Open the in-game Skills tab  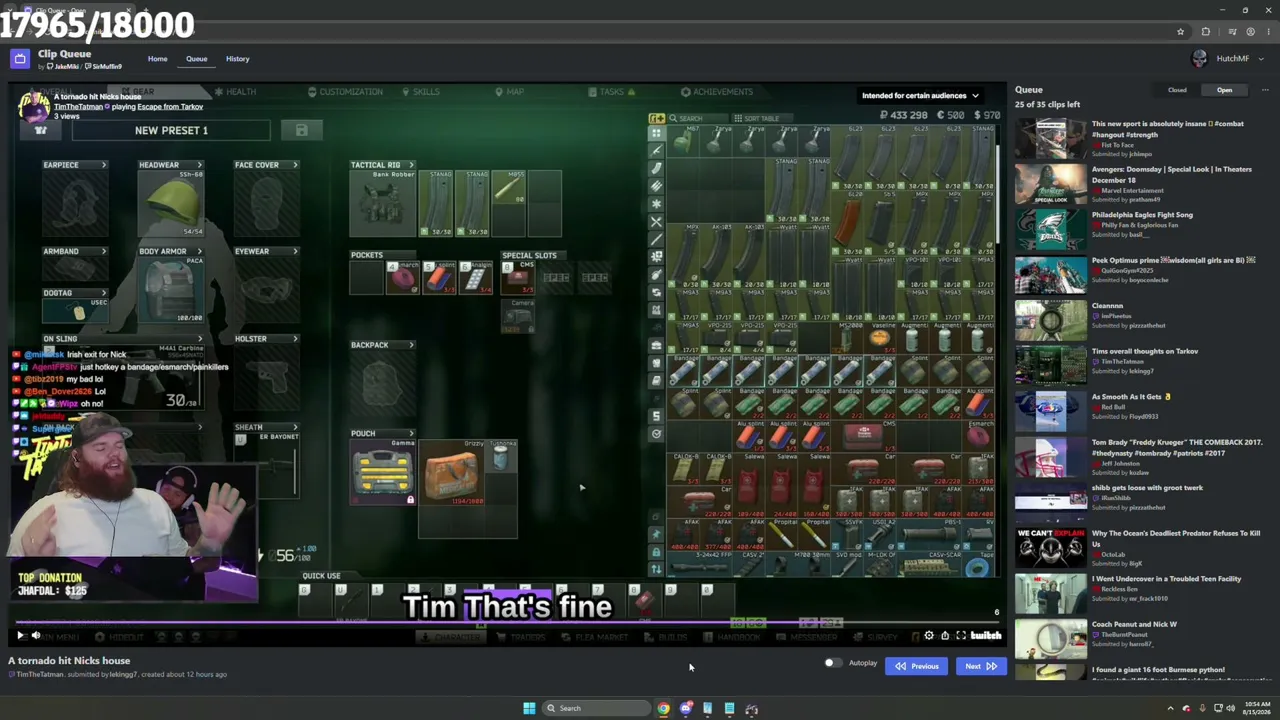420,92
